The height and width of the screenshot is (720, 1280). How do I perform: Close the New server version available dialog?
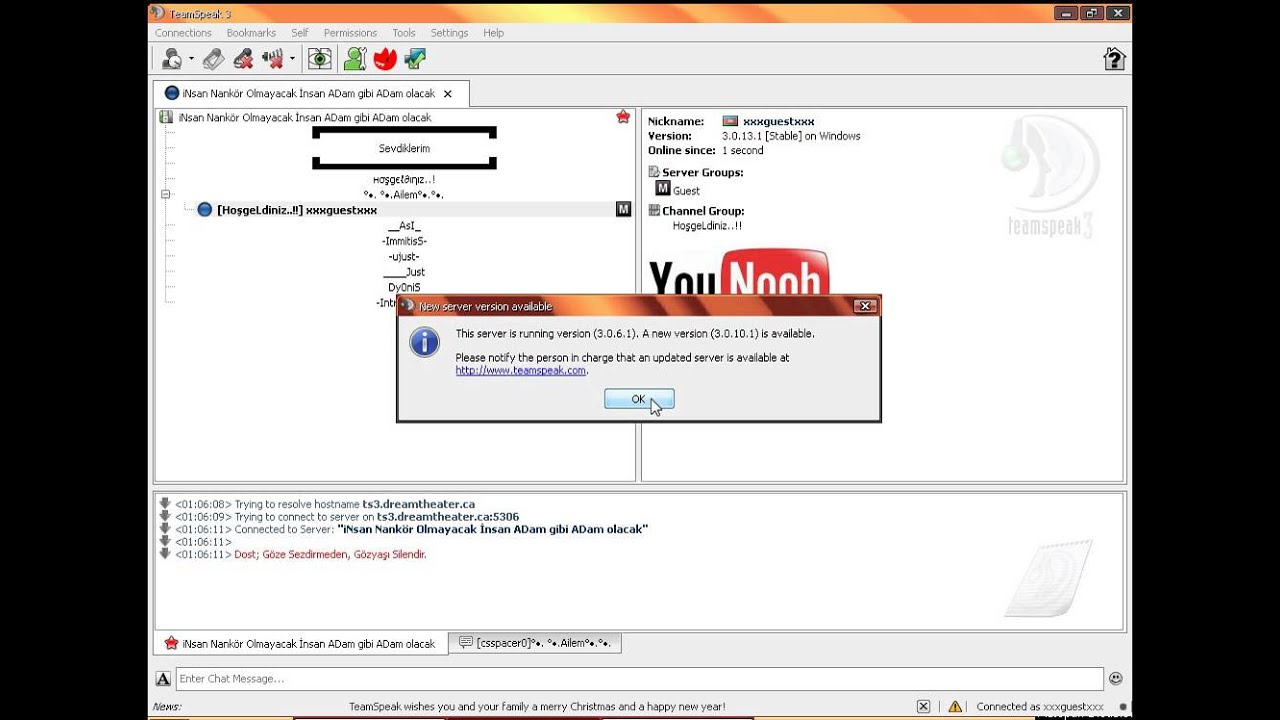tap(866, 306)
